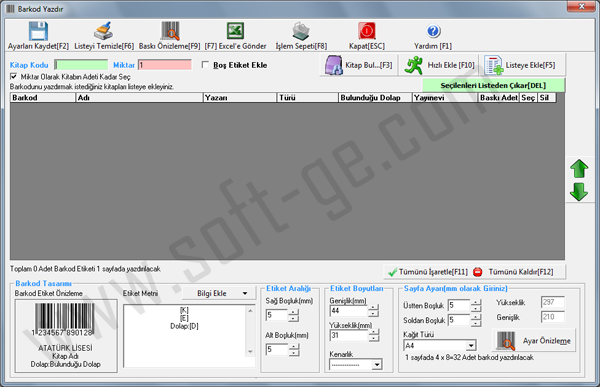Uncheck Miktar Olarak Kitabın Adeti Kadar Seç
The width and height of the screenshot is (600, 387).
tap(14, 77)
